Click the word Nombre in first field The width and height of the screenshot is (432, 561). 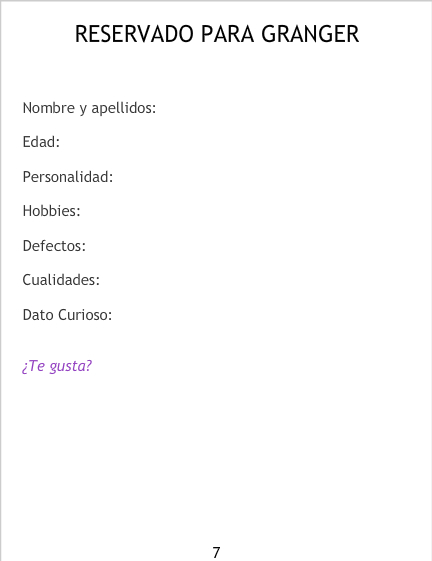(49, 108)
